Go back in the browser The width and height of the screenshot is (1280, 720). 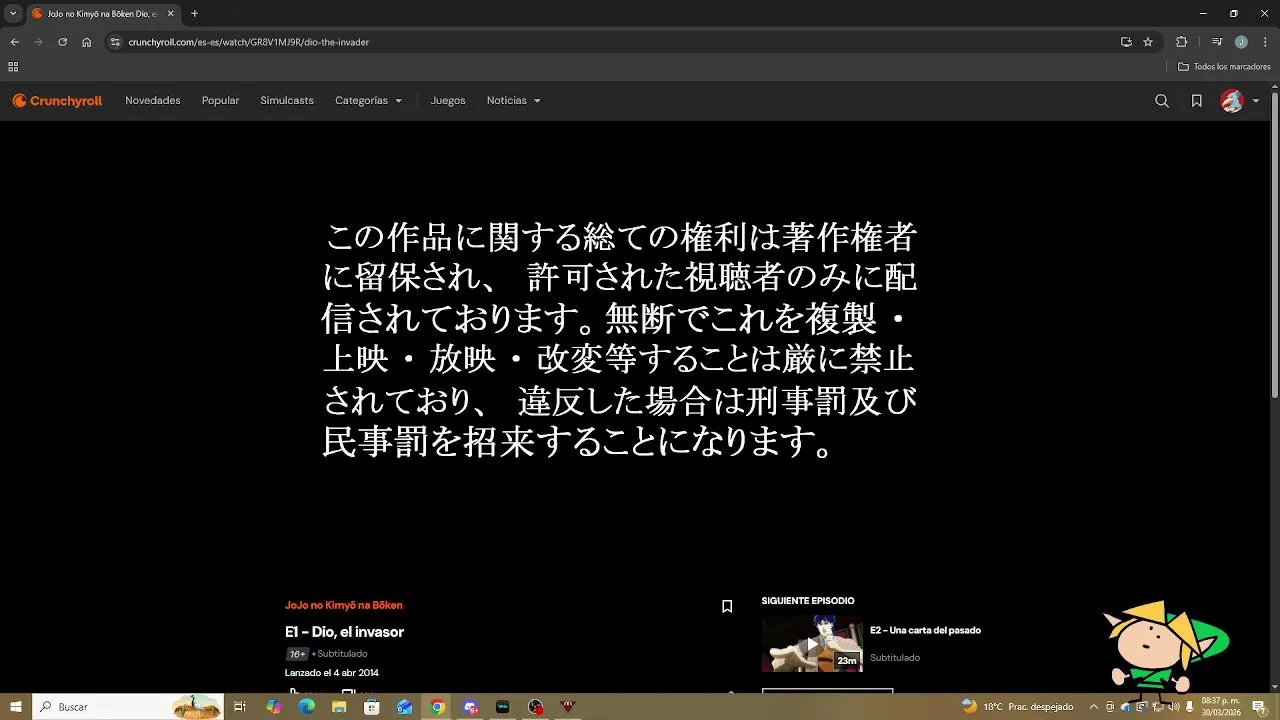coord(14,42)
